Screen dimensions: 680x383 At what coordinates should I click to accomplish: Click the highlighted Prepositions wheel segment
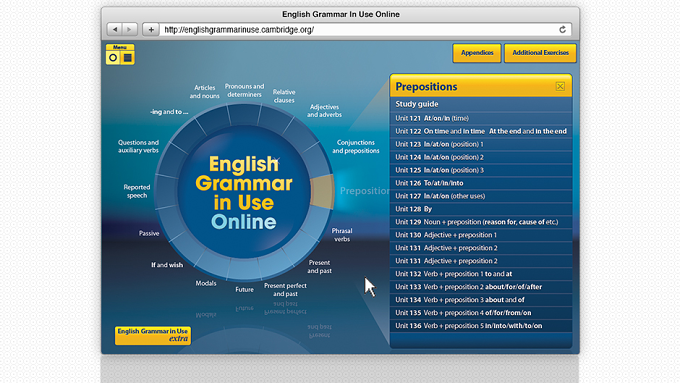(x=322, y=191)
